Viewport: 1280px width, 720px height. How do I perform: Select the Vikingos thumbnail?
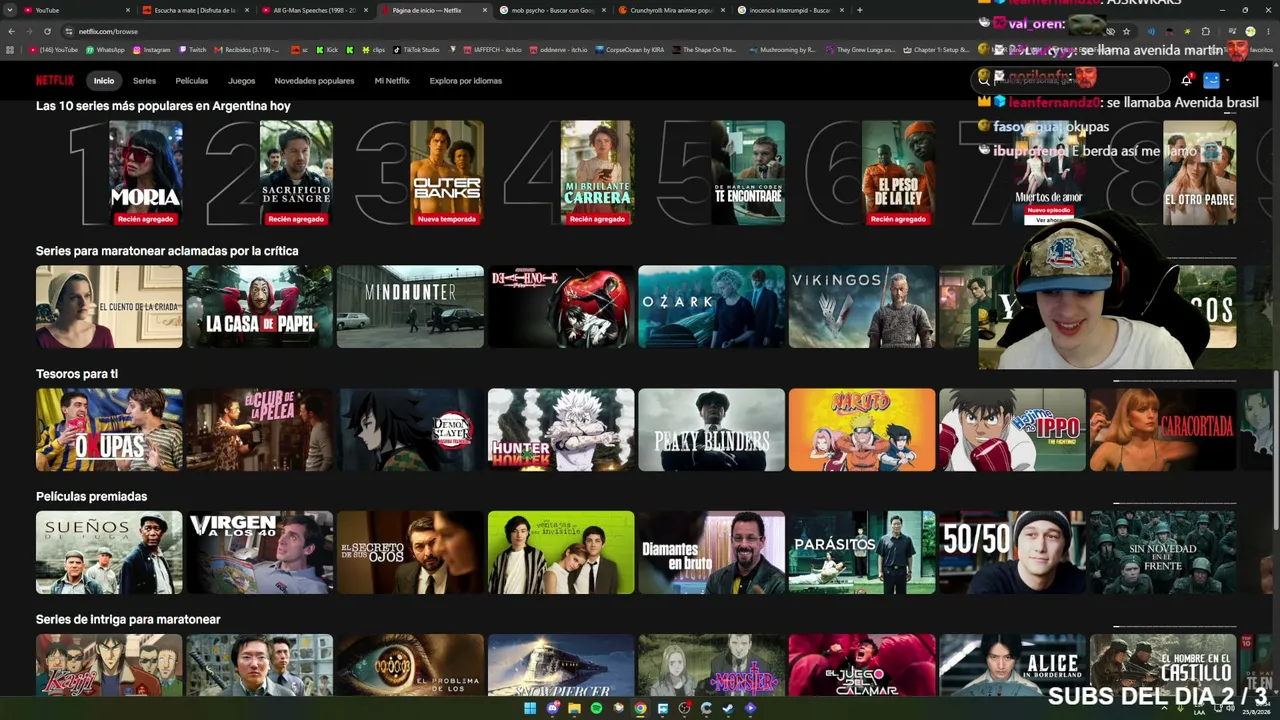tap(862, 307)
